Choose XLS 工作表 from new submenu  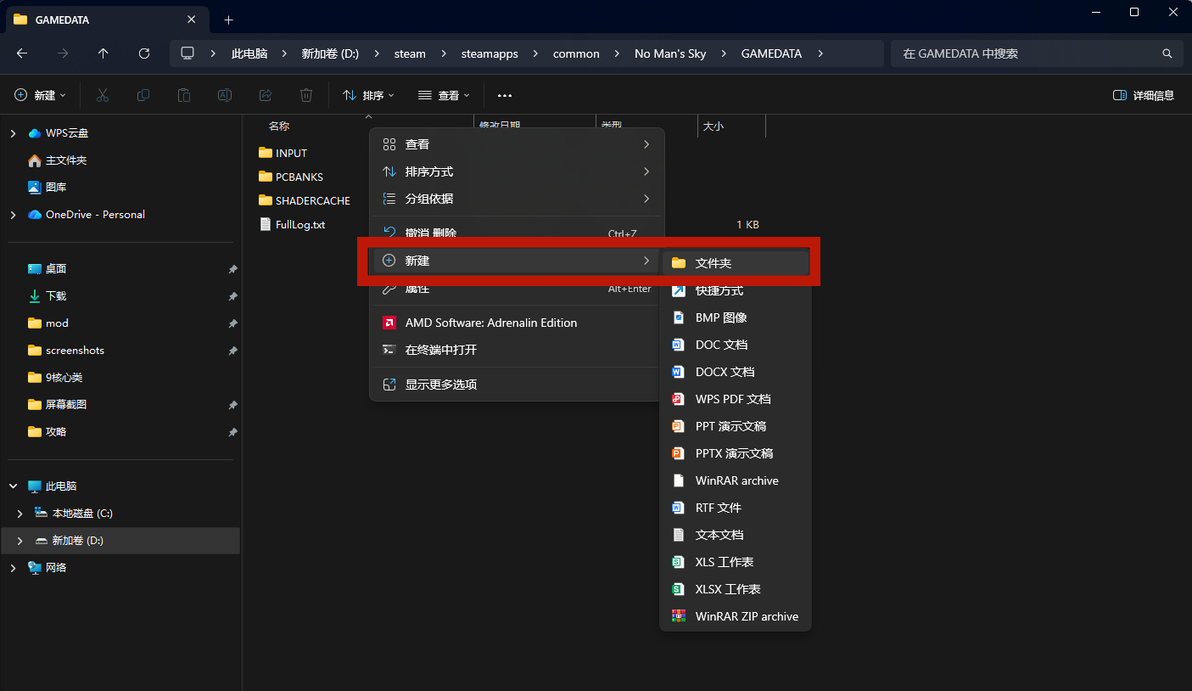click(x=735, y=562)
